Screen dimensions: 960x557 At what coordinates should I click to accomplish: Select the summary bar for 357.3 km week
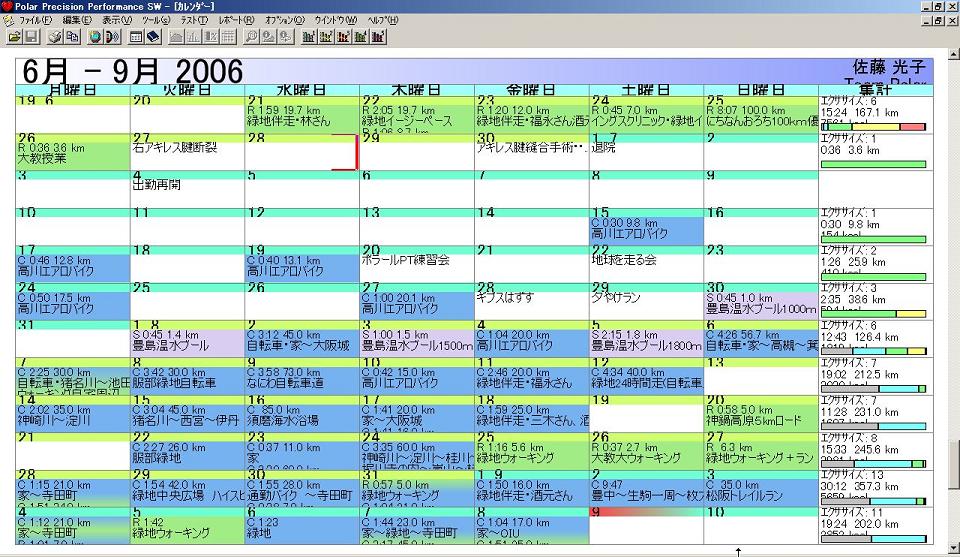[873, 501]
